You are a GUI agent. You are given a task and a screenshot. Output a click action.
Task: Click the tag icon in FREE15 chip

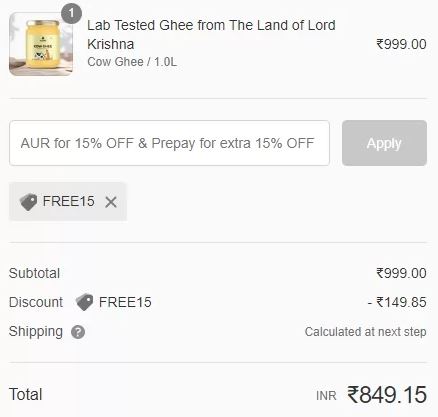pos(28,202)
